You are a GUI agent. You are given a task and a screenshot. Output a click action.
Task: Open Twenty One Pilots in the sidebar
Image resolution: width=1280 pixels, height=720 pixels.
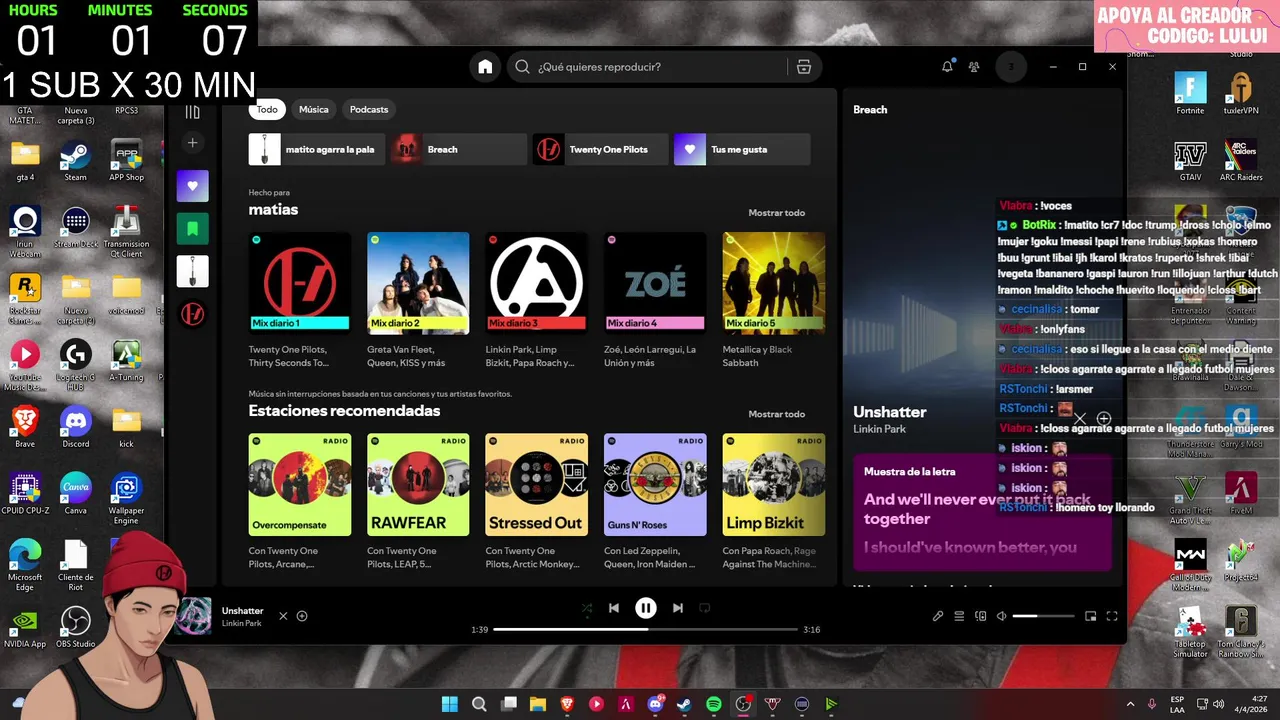pyautogui.click(x=193, y=314)
